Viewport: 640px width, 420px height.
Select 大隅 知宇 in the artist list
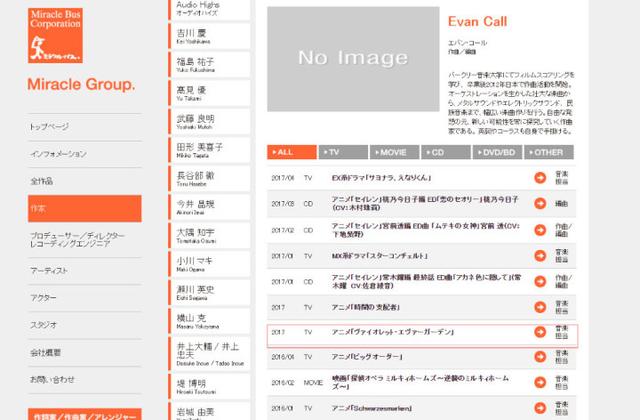pyautogui.click(x=209, y=236)
